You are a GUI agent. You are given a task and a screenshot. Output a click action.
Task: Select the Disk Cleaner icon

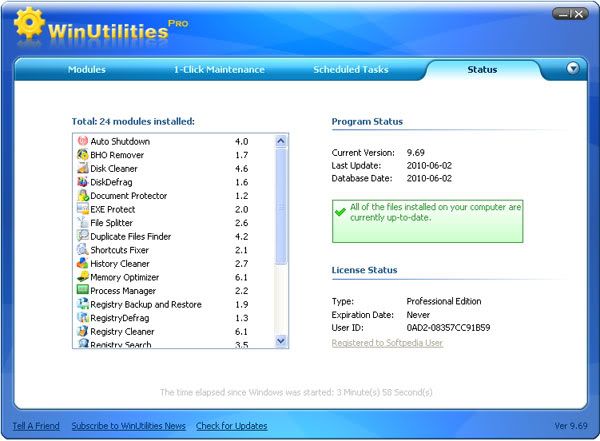pyautogui.click(x=83, y=168)
